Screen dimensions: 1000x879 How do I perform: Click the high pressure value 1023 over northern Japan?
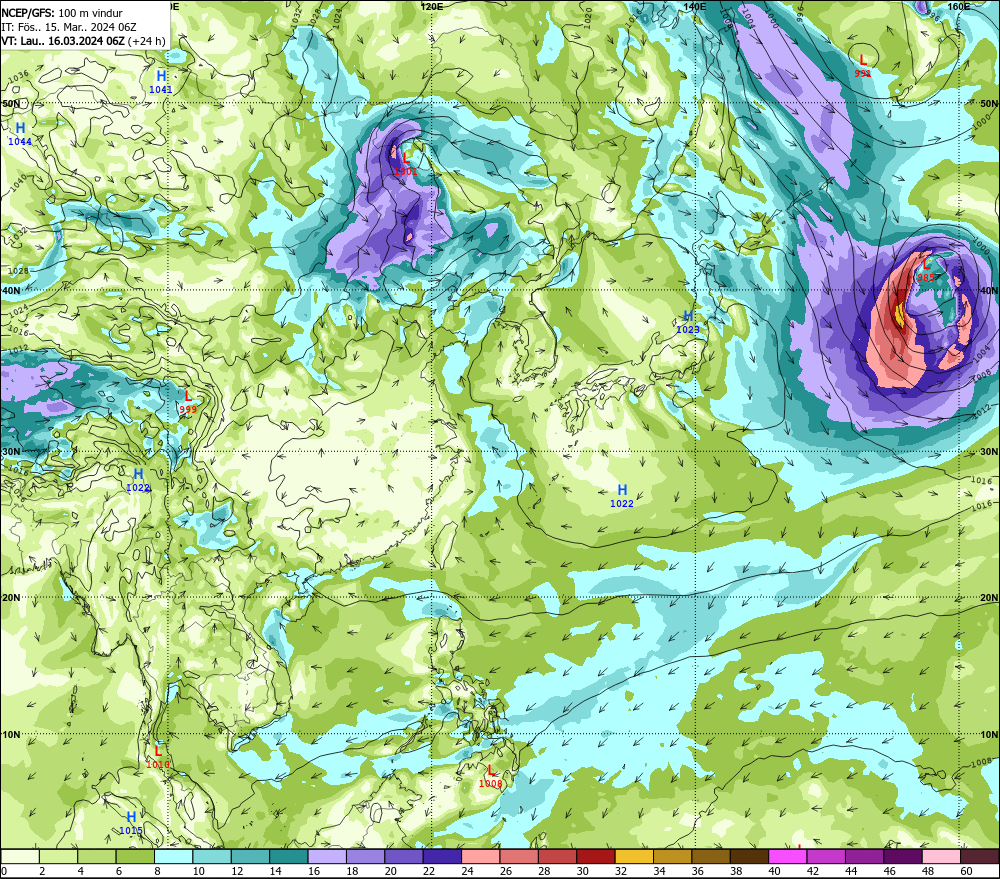tap(688, 330)
